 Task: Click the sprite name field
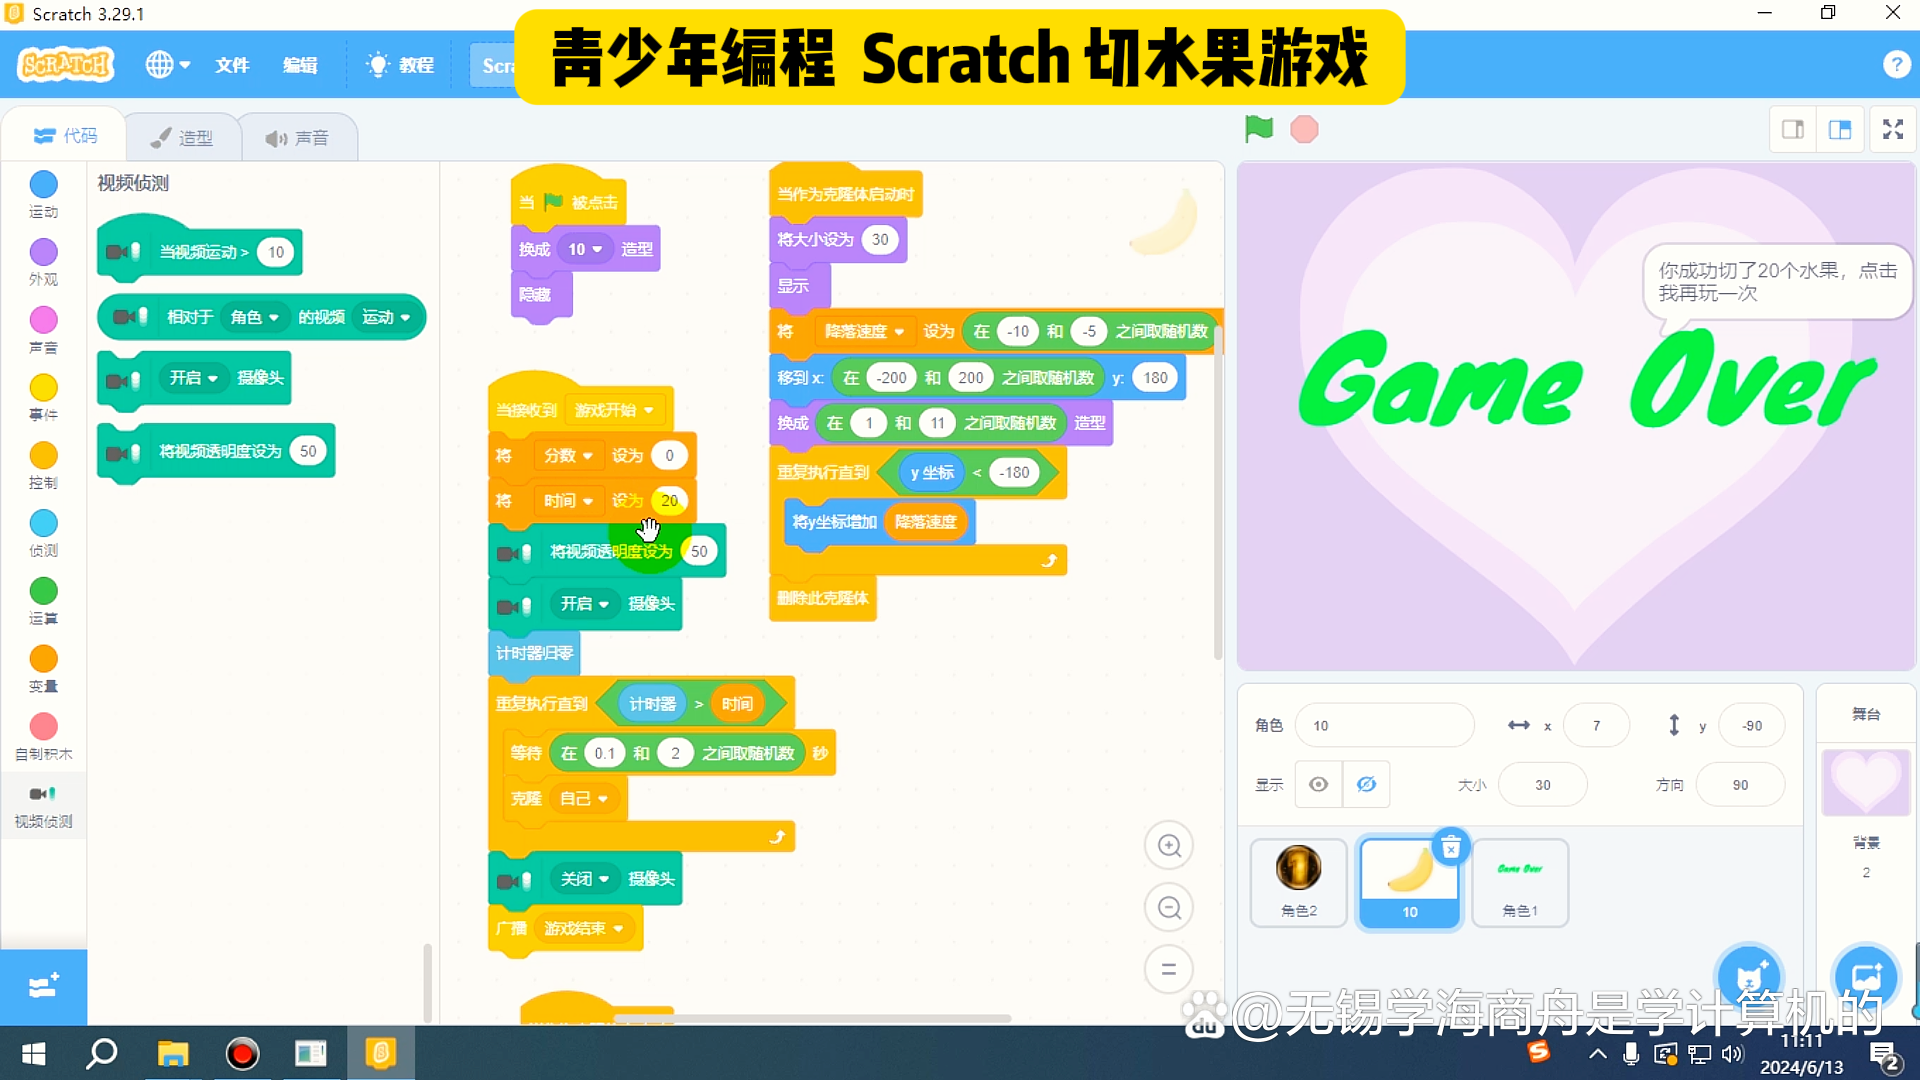click(x=1384, y=726)
